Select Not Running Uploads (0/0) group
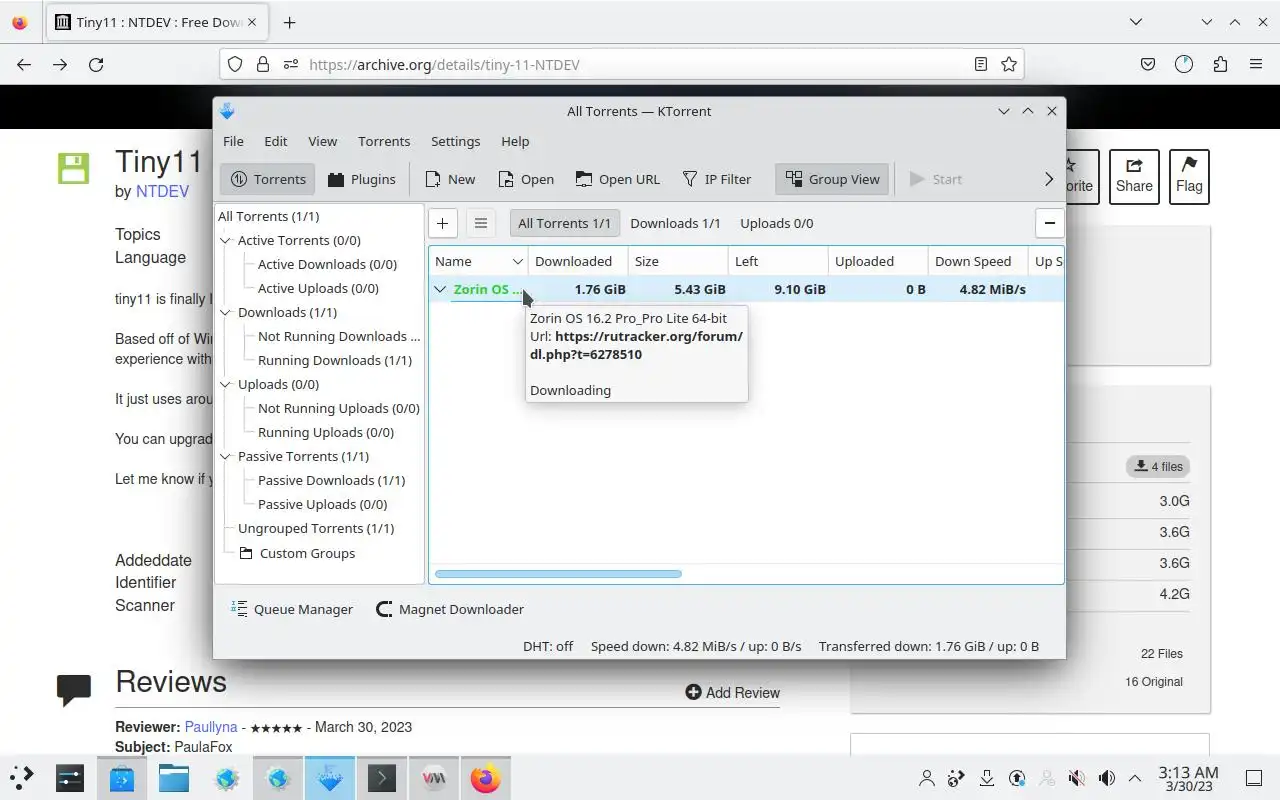Image resolution: width=1280 pixels, height=800 pixels. coord(338,408)
